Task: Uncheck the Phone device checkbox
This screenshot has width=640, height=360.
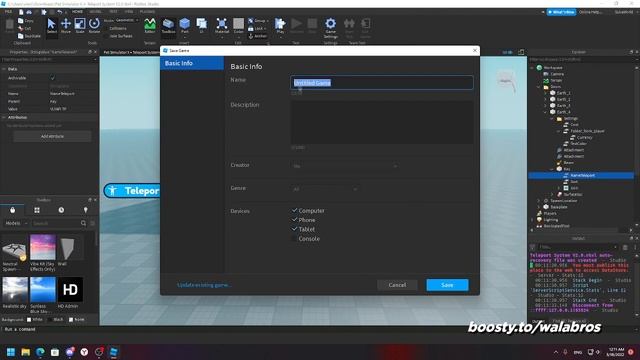Action: point(294,220)
